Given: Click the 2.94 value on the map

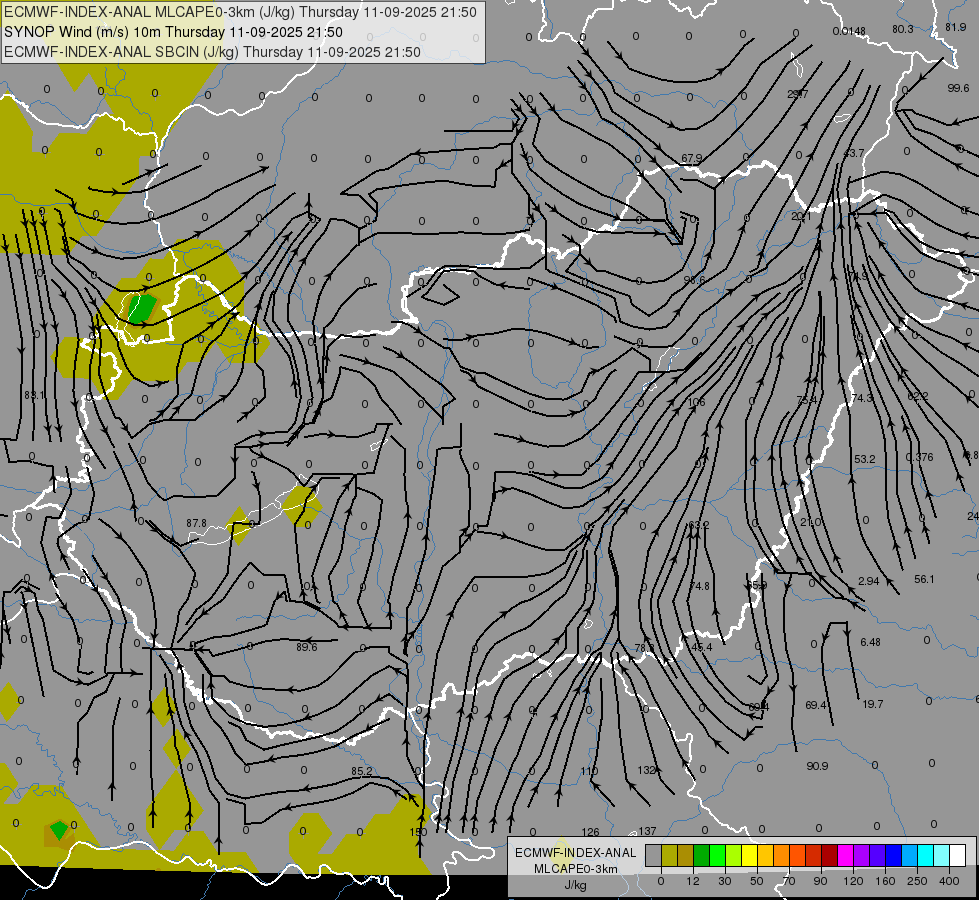Looking at the screenshot, I should point(868,581).
